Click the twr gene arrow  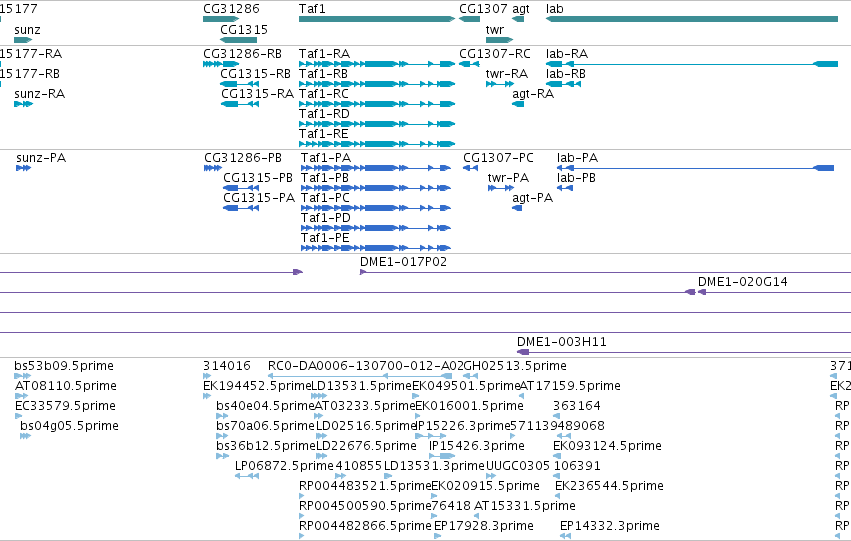(x=499, y=40)
